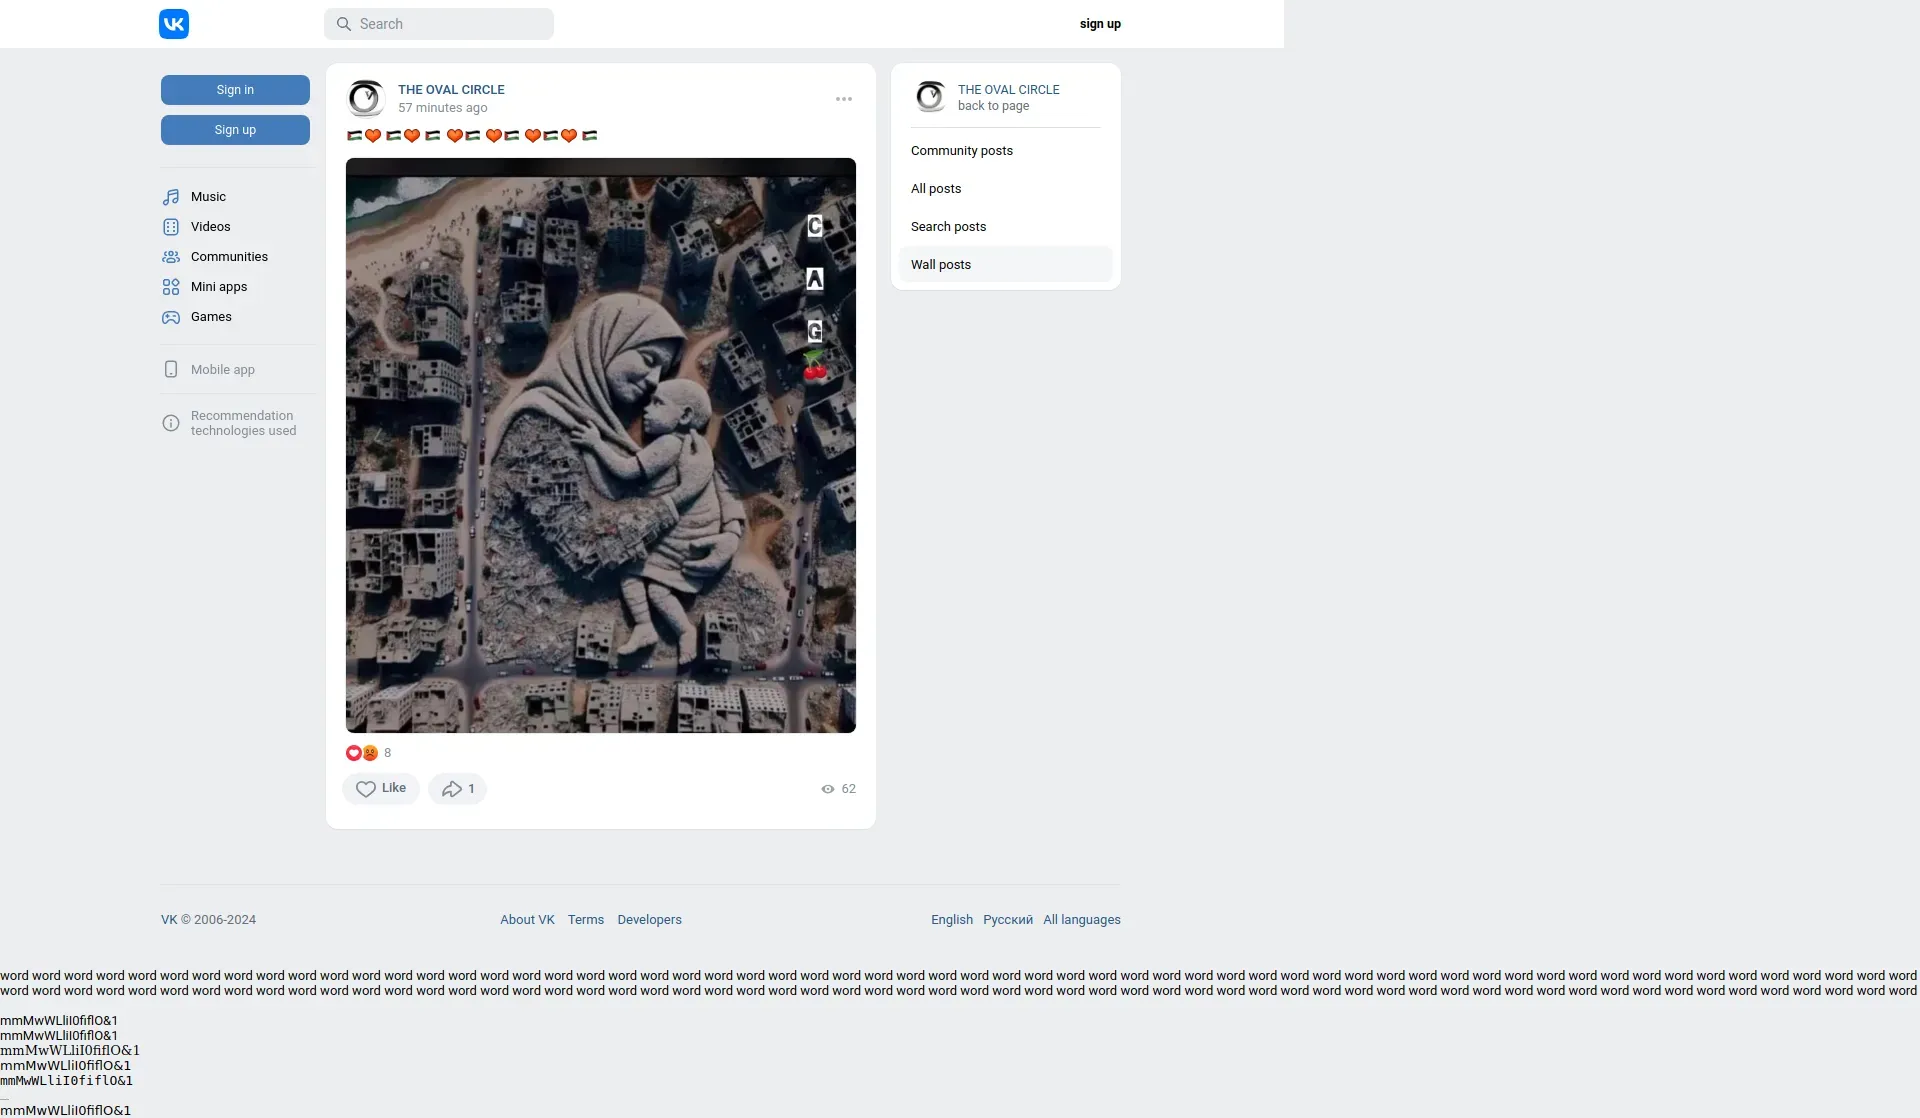Select Community posts filter
1920x1118 pixels.
962,151
